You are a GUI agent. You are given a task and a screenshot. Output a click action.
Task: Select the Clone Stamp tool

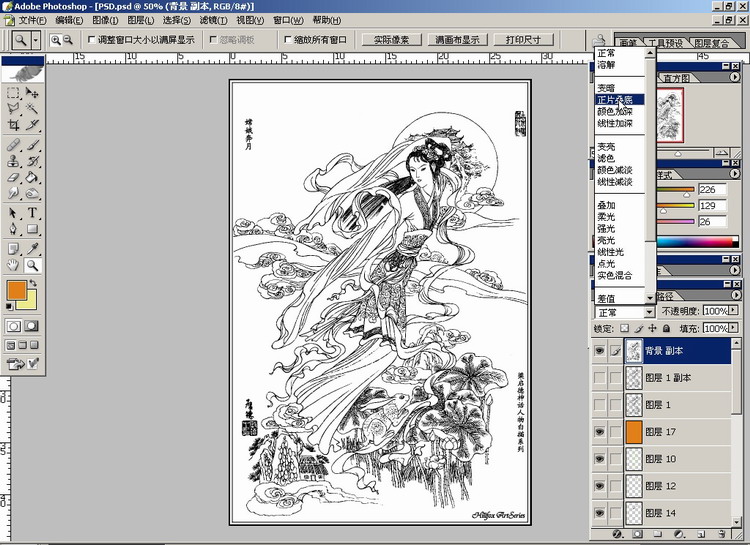[x=13, y=161]
